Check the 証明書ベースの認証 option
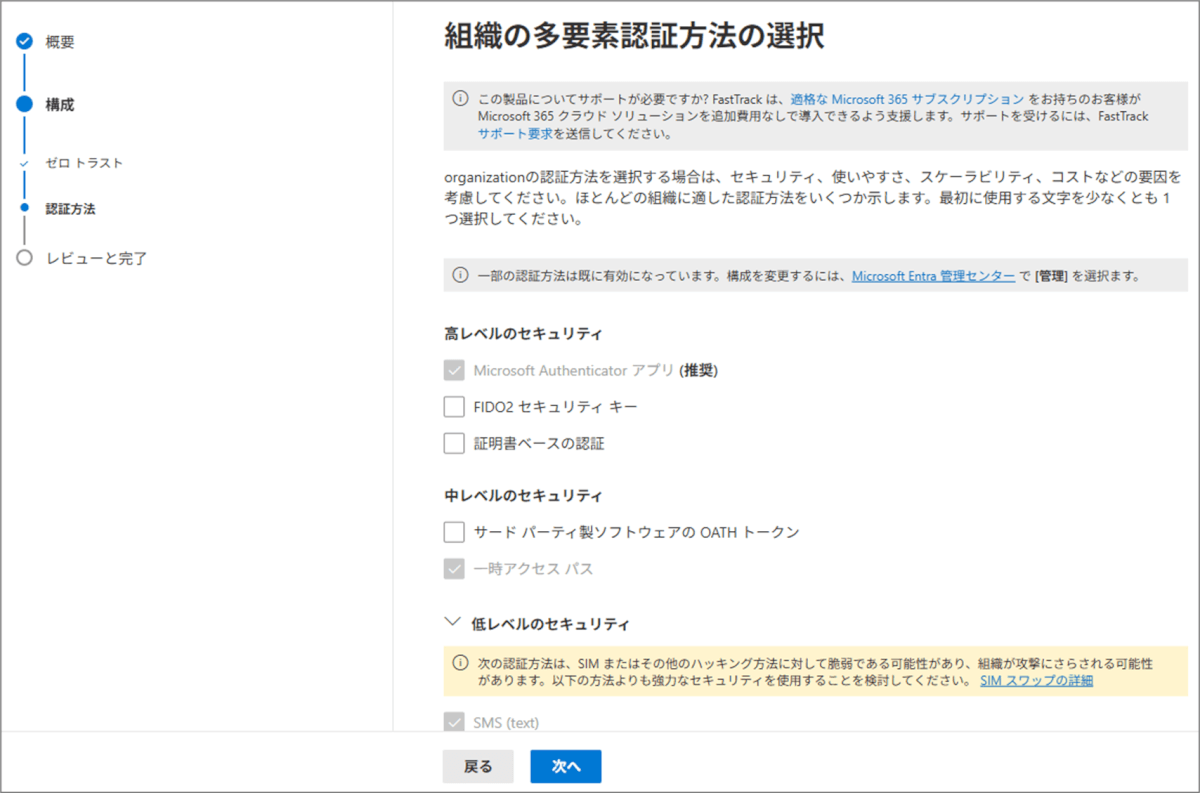The width and height of the screenshot is (1200, 793). click(454, 443)
